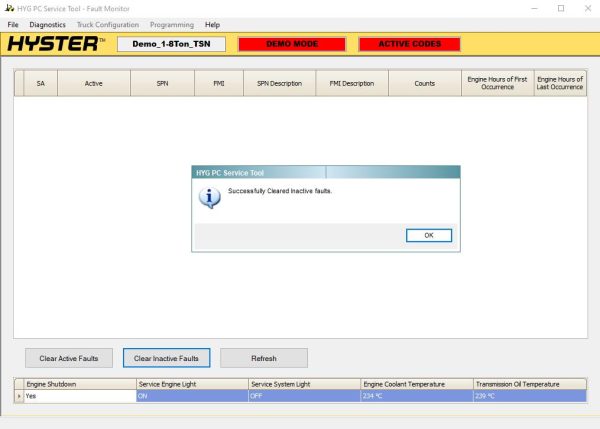The width and height of the screenshot is (600, 429).
Task: Sort by the SA column header
Action: [41, 83]
